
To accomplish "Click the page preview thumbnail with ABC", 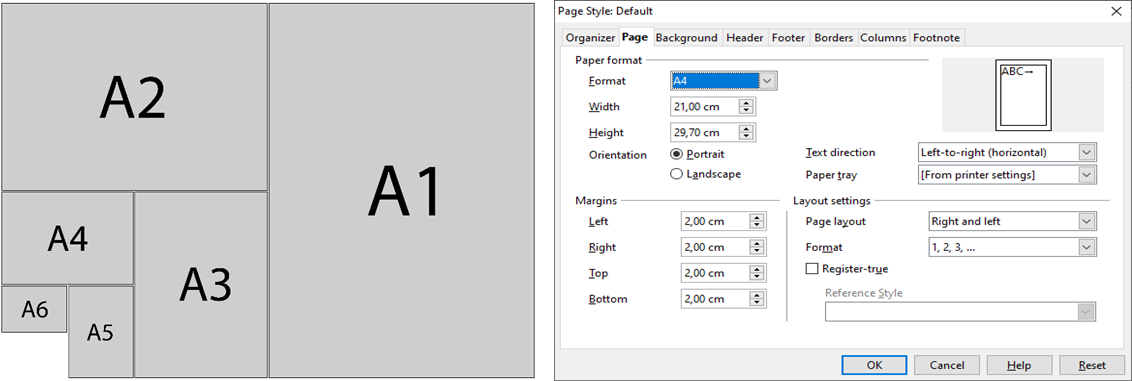I will [x=1022, y=95].
